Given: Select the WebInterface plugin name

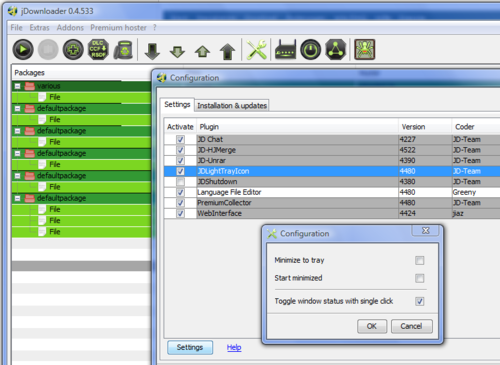Looking at the screenshot, I should click(x=219, y=213).
